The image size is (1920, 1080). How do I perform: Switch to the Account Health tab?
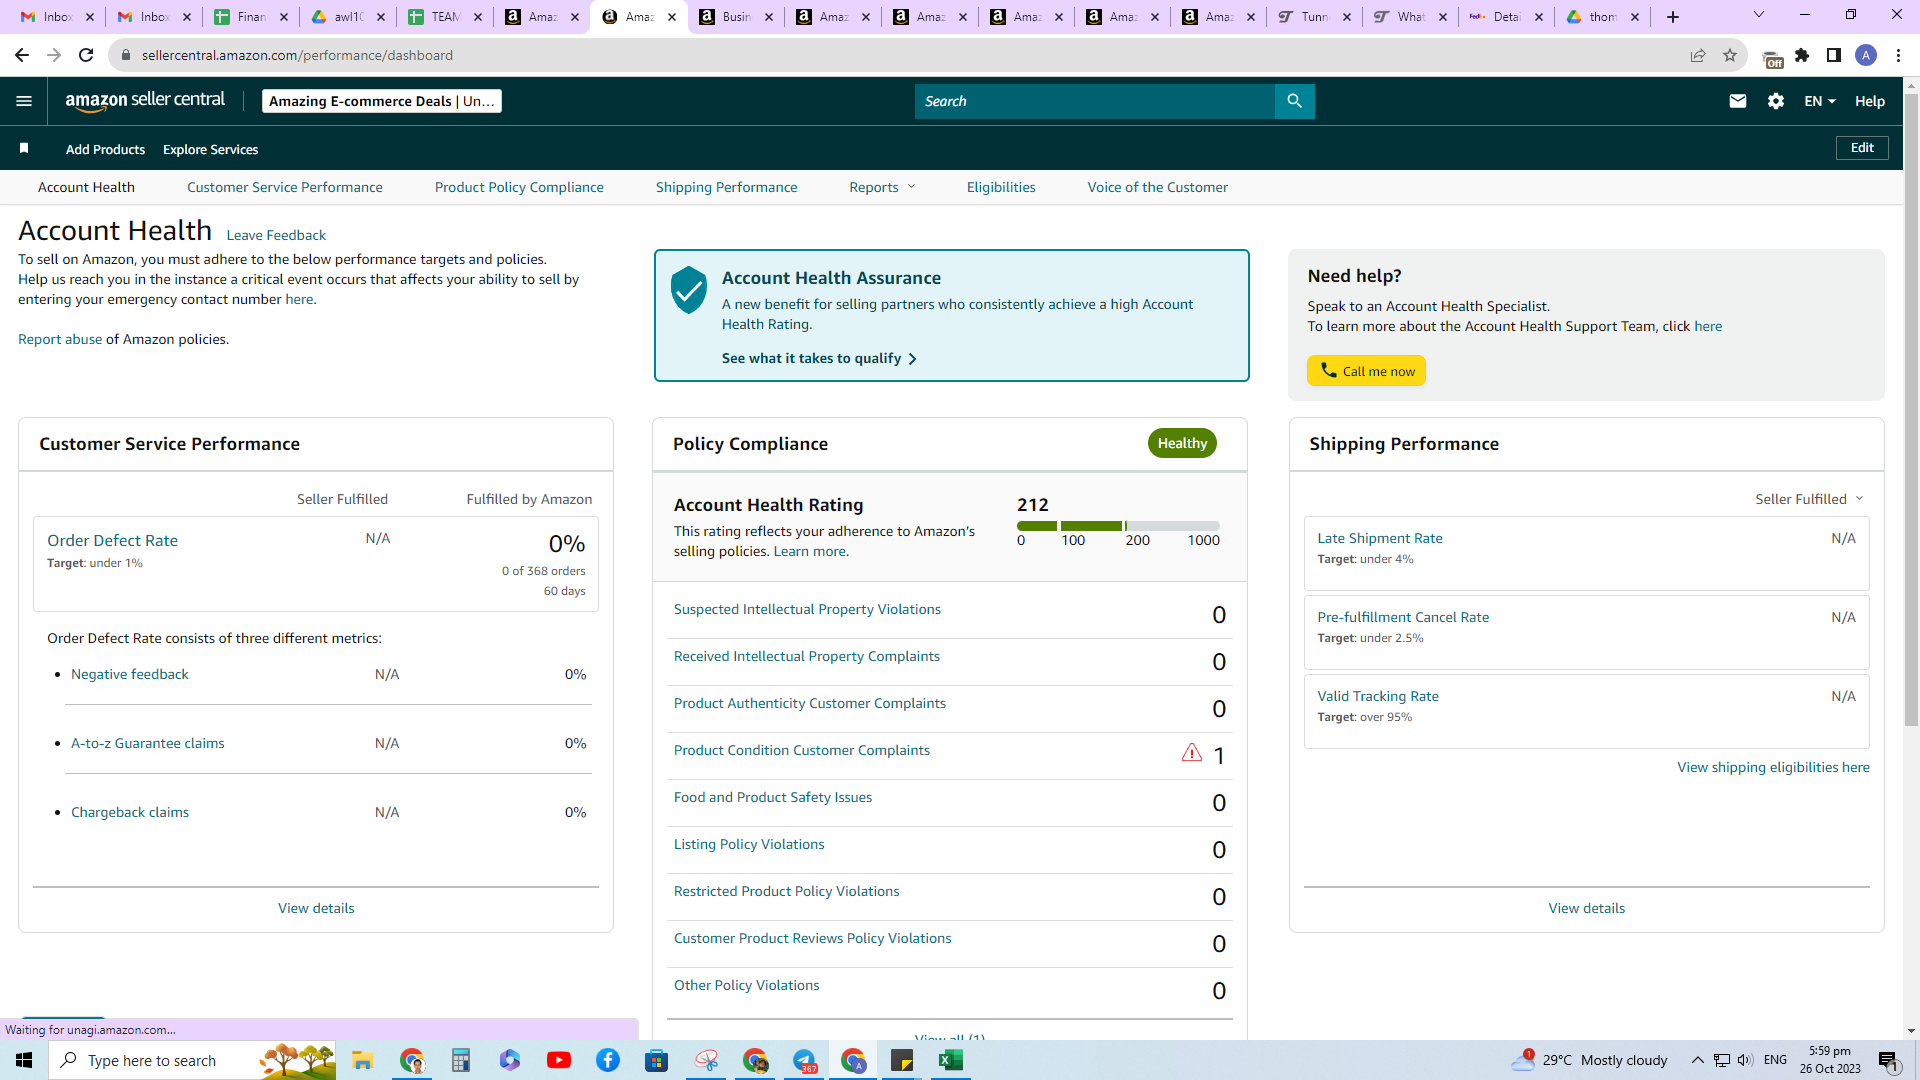(86, 187)
